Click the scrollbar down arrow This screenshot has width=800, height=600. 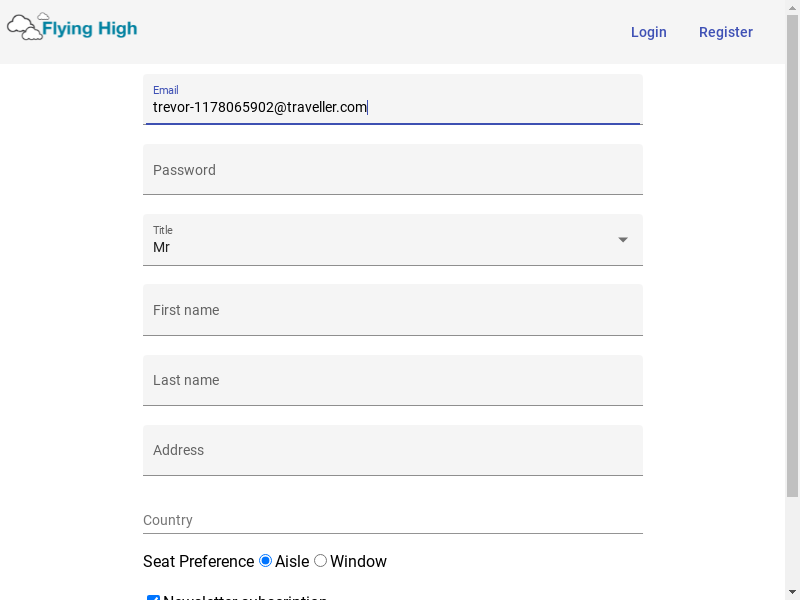(792, 591)
